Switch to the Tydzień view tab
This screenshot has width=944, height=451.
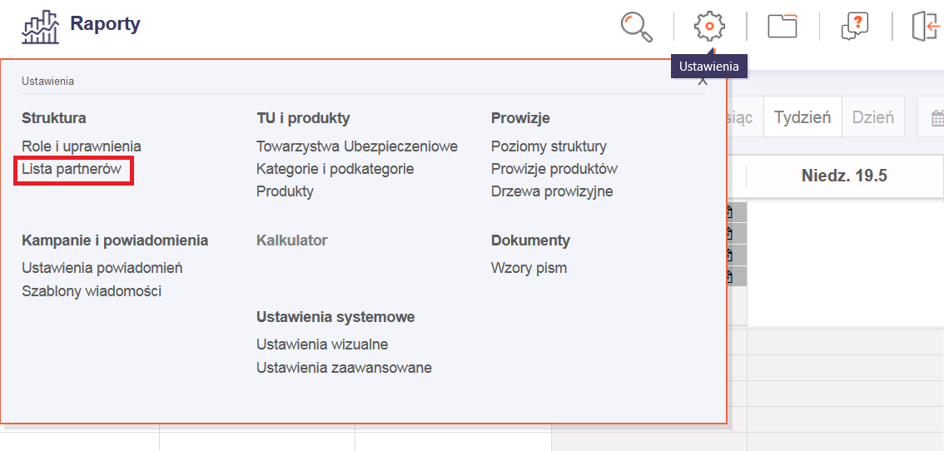[x=802, y=117]
